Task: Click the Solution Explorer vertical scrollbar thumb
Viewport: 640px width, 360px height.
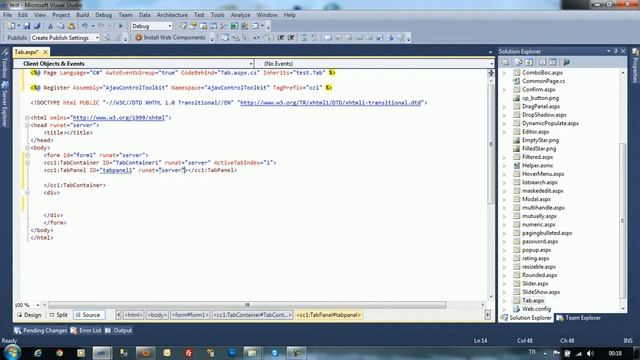Action: (x=623, y=220)
